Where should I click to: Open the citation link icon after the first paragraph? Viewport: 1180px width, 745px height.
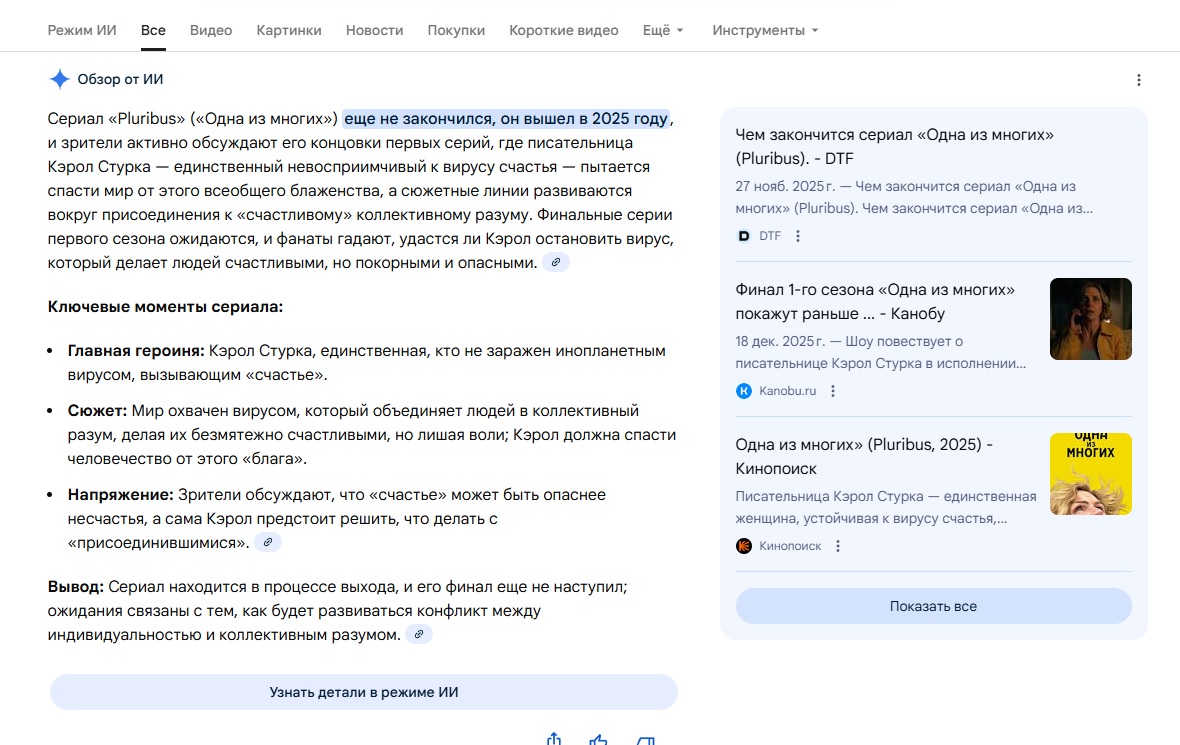click(x=555, y=263)
